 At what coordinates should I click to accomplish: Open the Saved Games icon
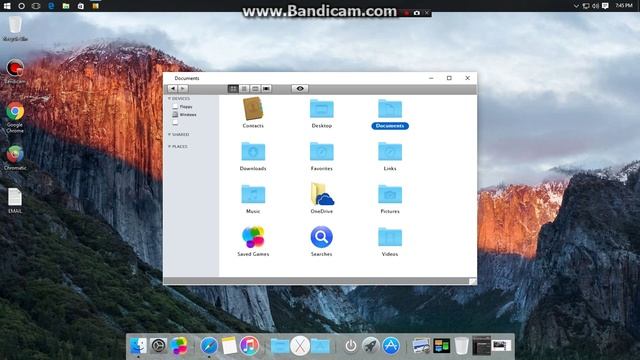pos(253,237)
